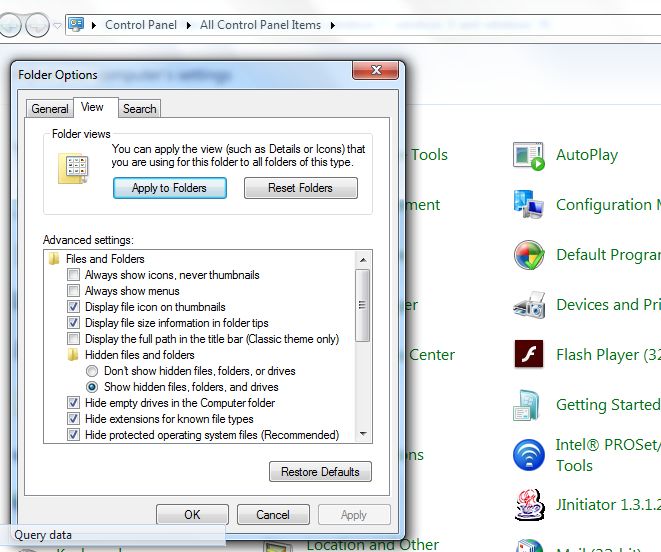Confirm with the OK button

pyautogui.click(x=192, y=514)
